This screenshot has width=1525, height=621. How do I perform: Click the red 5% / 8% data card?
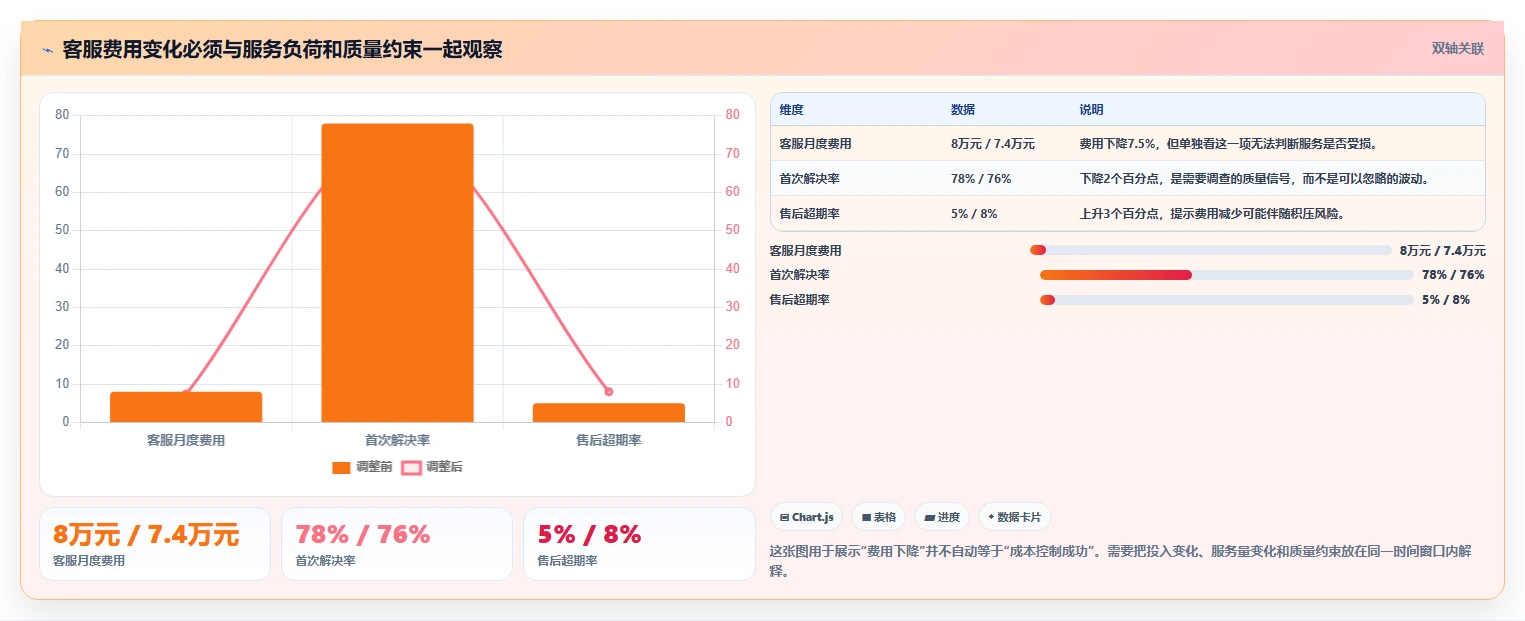(639, 544)
